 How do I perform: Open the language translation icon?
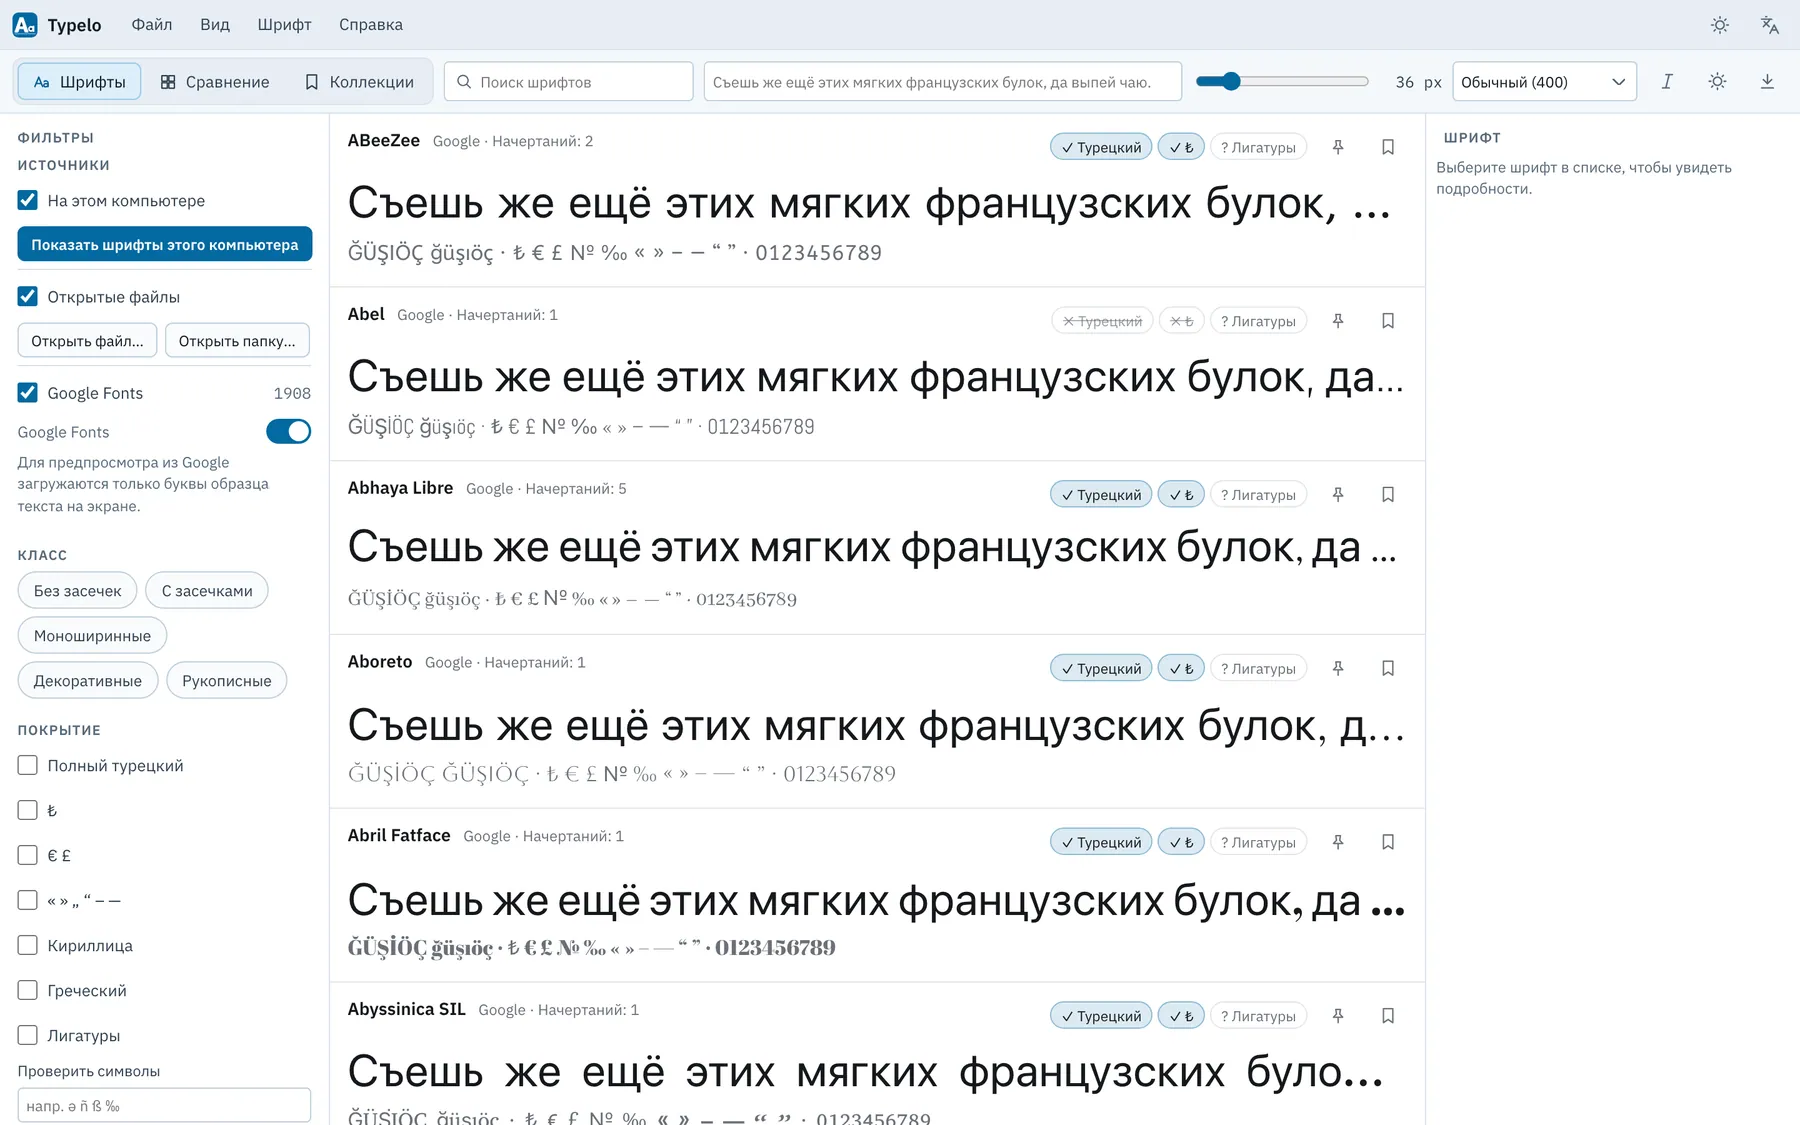point(1770,25)
